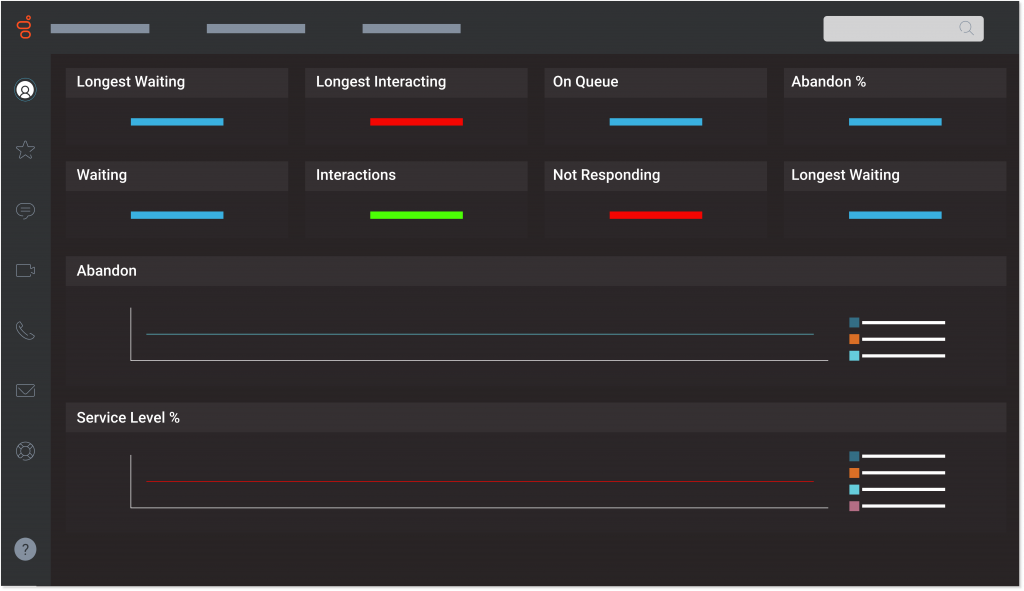1024x591 pixels.
Task: Open the chat bubble icon
Action: coord(26,211)
